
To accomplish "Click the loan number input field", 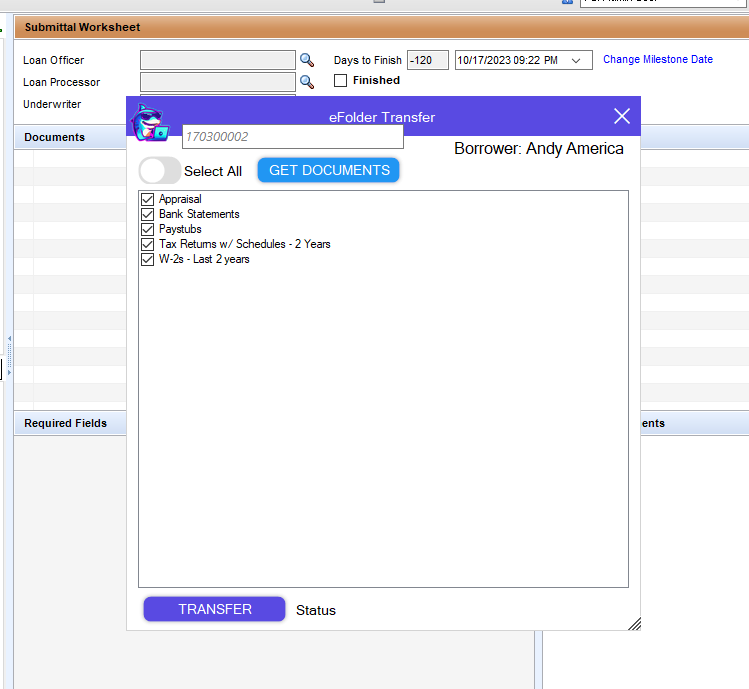I will (x=292, y=137).
